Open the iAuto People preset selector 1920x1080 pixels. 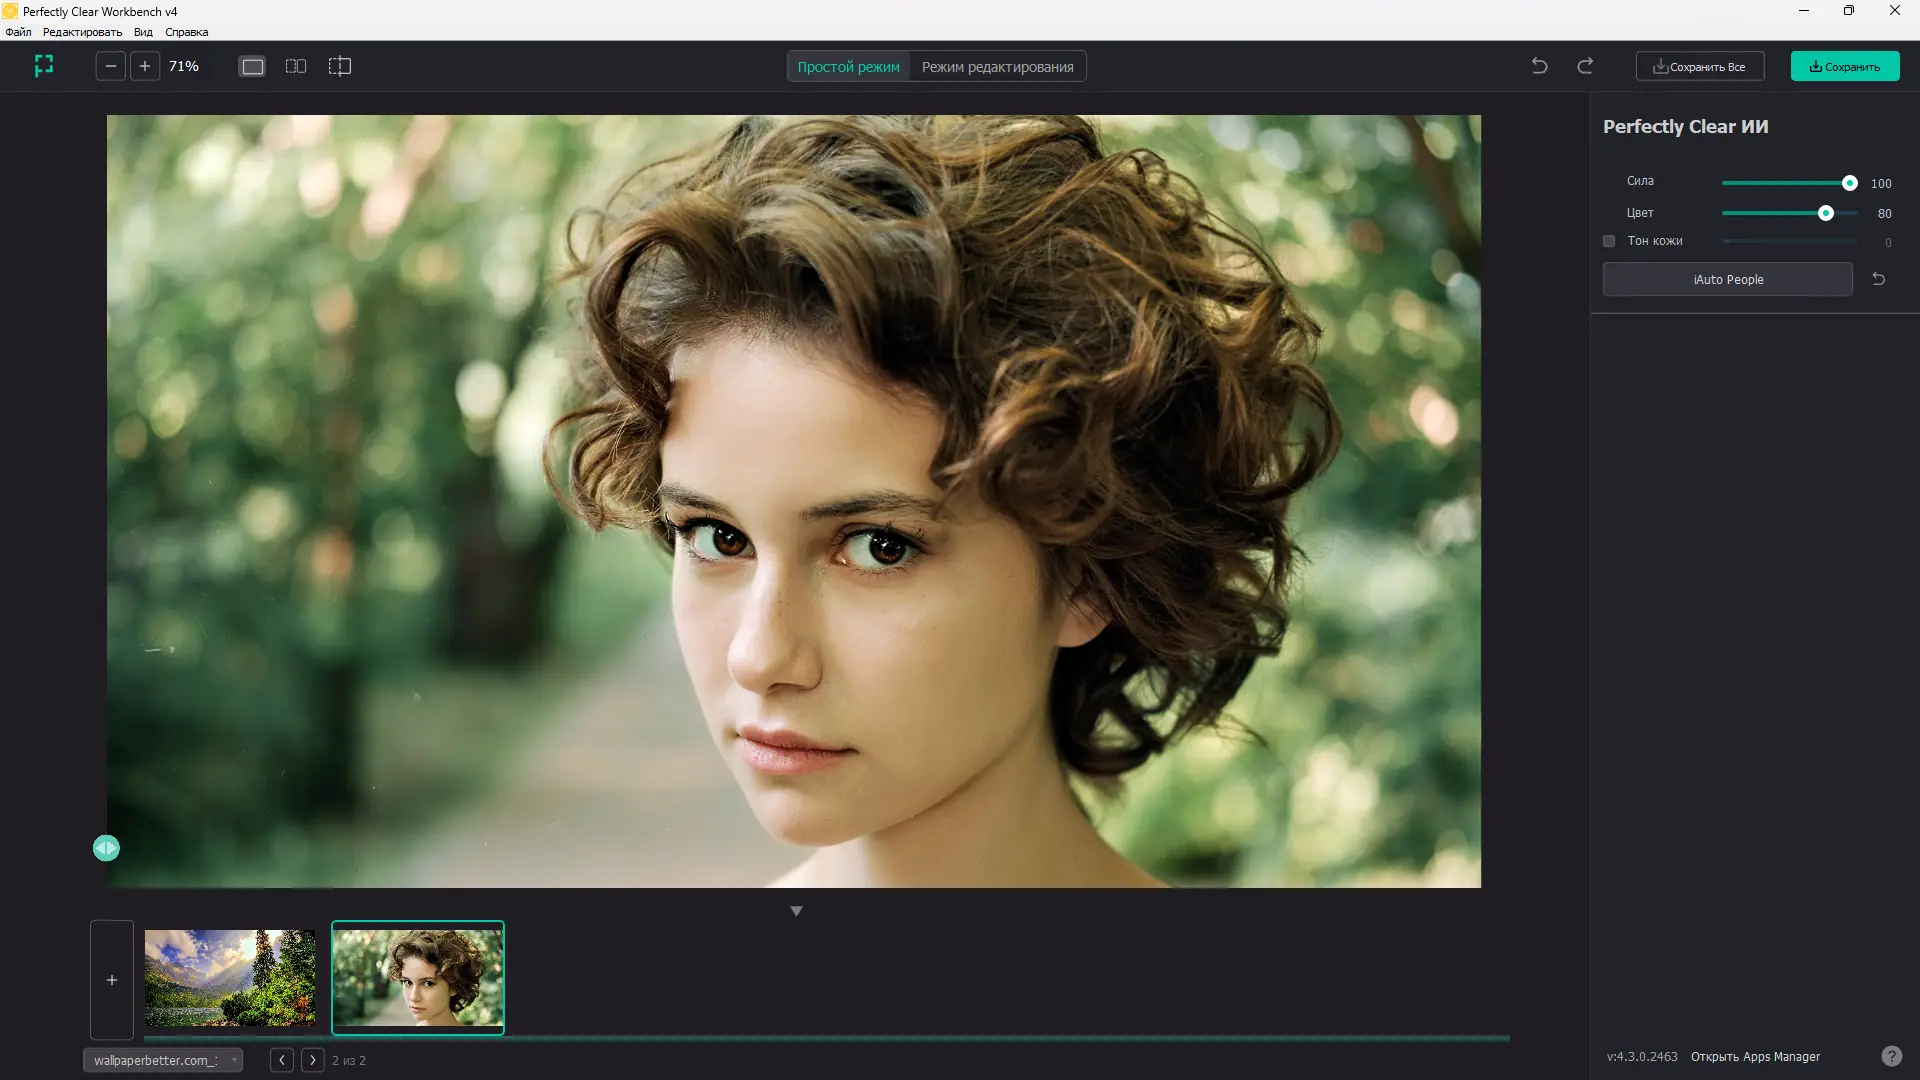click(x=1727, y=279)
